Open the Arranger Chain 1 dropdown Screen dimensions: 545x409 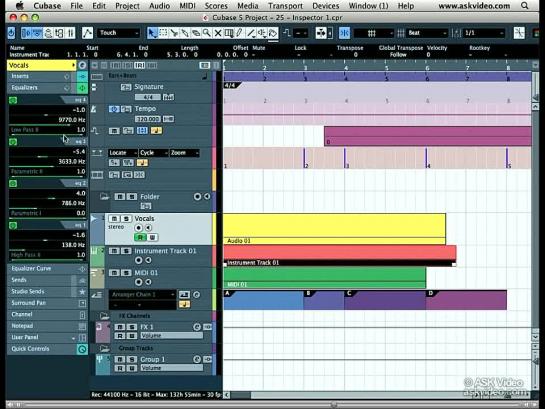[143, 295]
